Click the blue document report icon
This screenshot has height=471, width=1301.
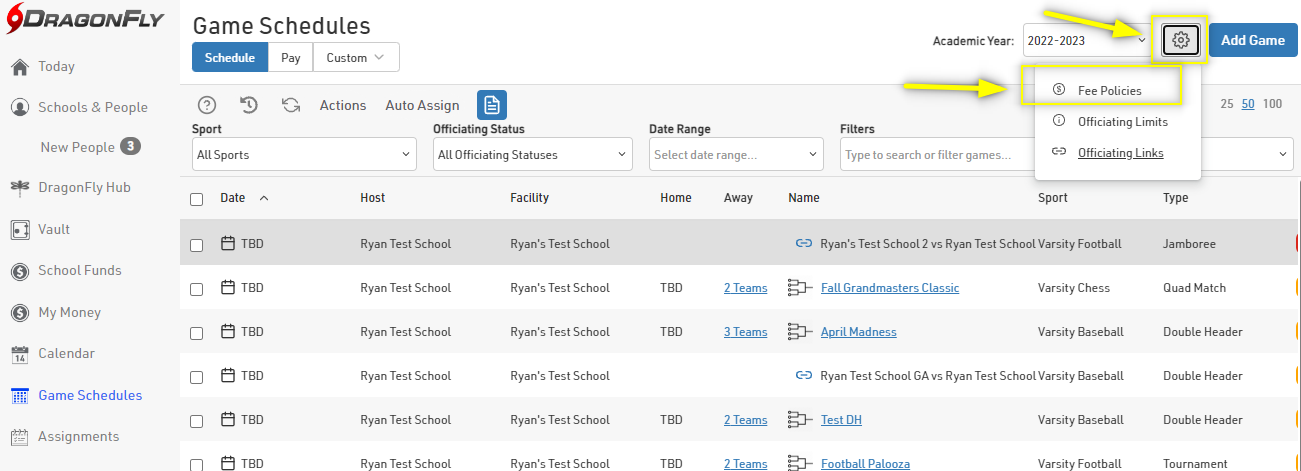(x=492, y=105)
